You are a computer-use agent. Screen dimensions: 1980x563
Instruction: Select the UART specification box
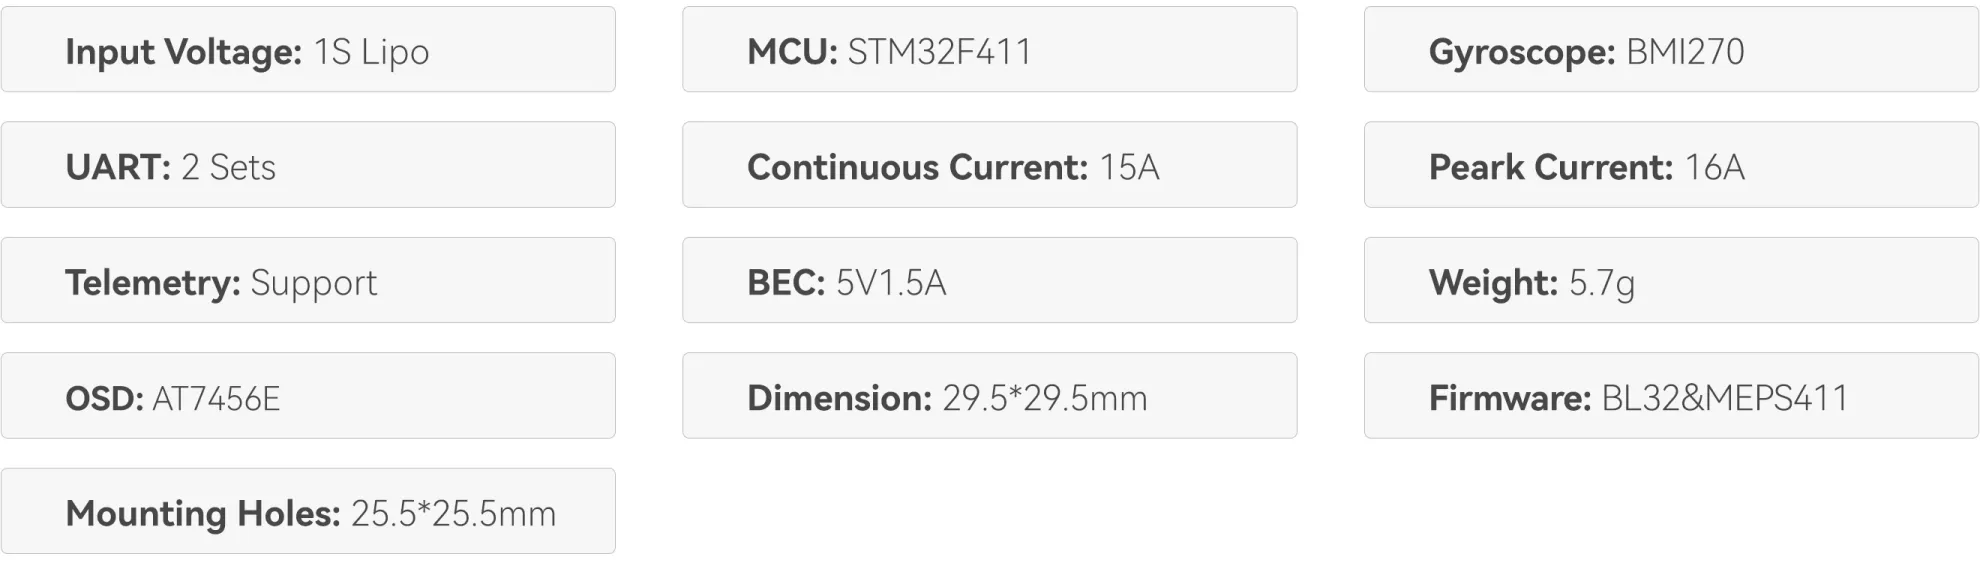coord(308,165)
